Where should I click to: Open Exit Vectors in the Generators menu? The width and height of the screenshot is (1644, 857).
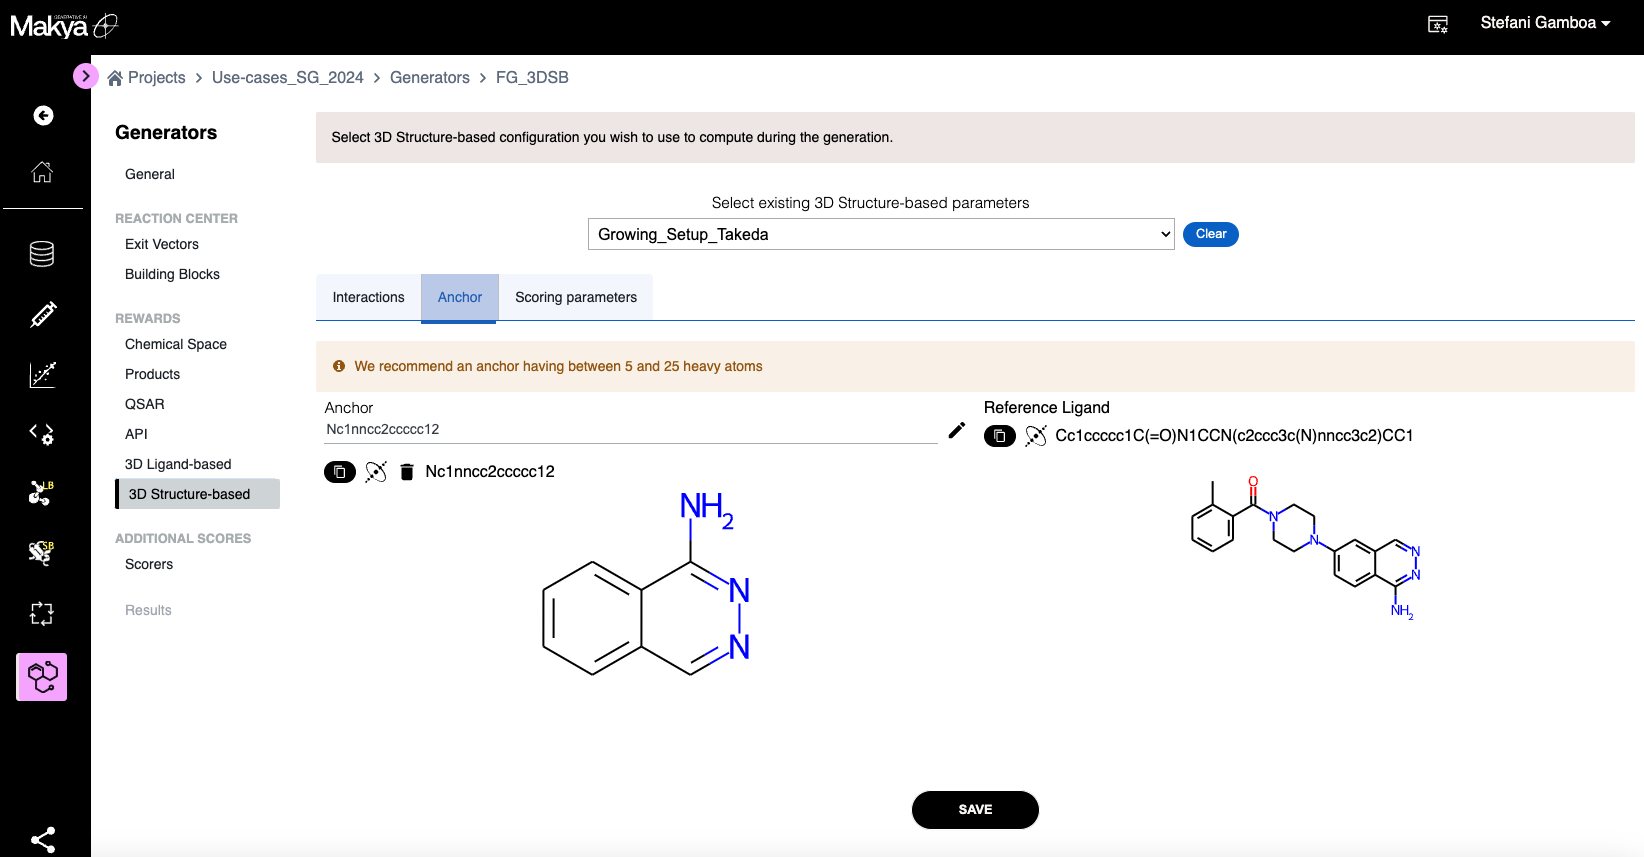click(162, 244)
